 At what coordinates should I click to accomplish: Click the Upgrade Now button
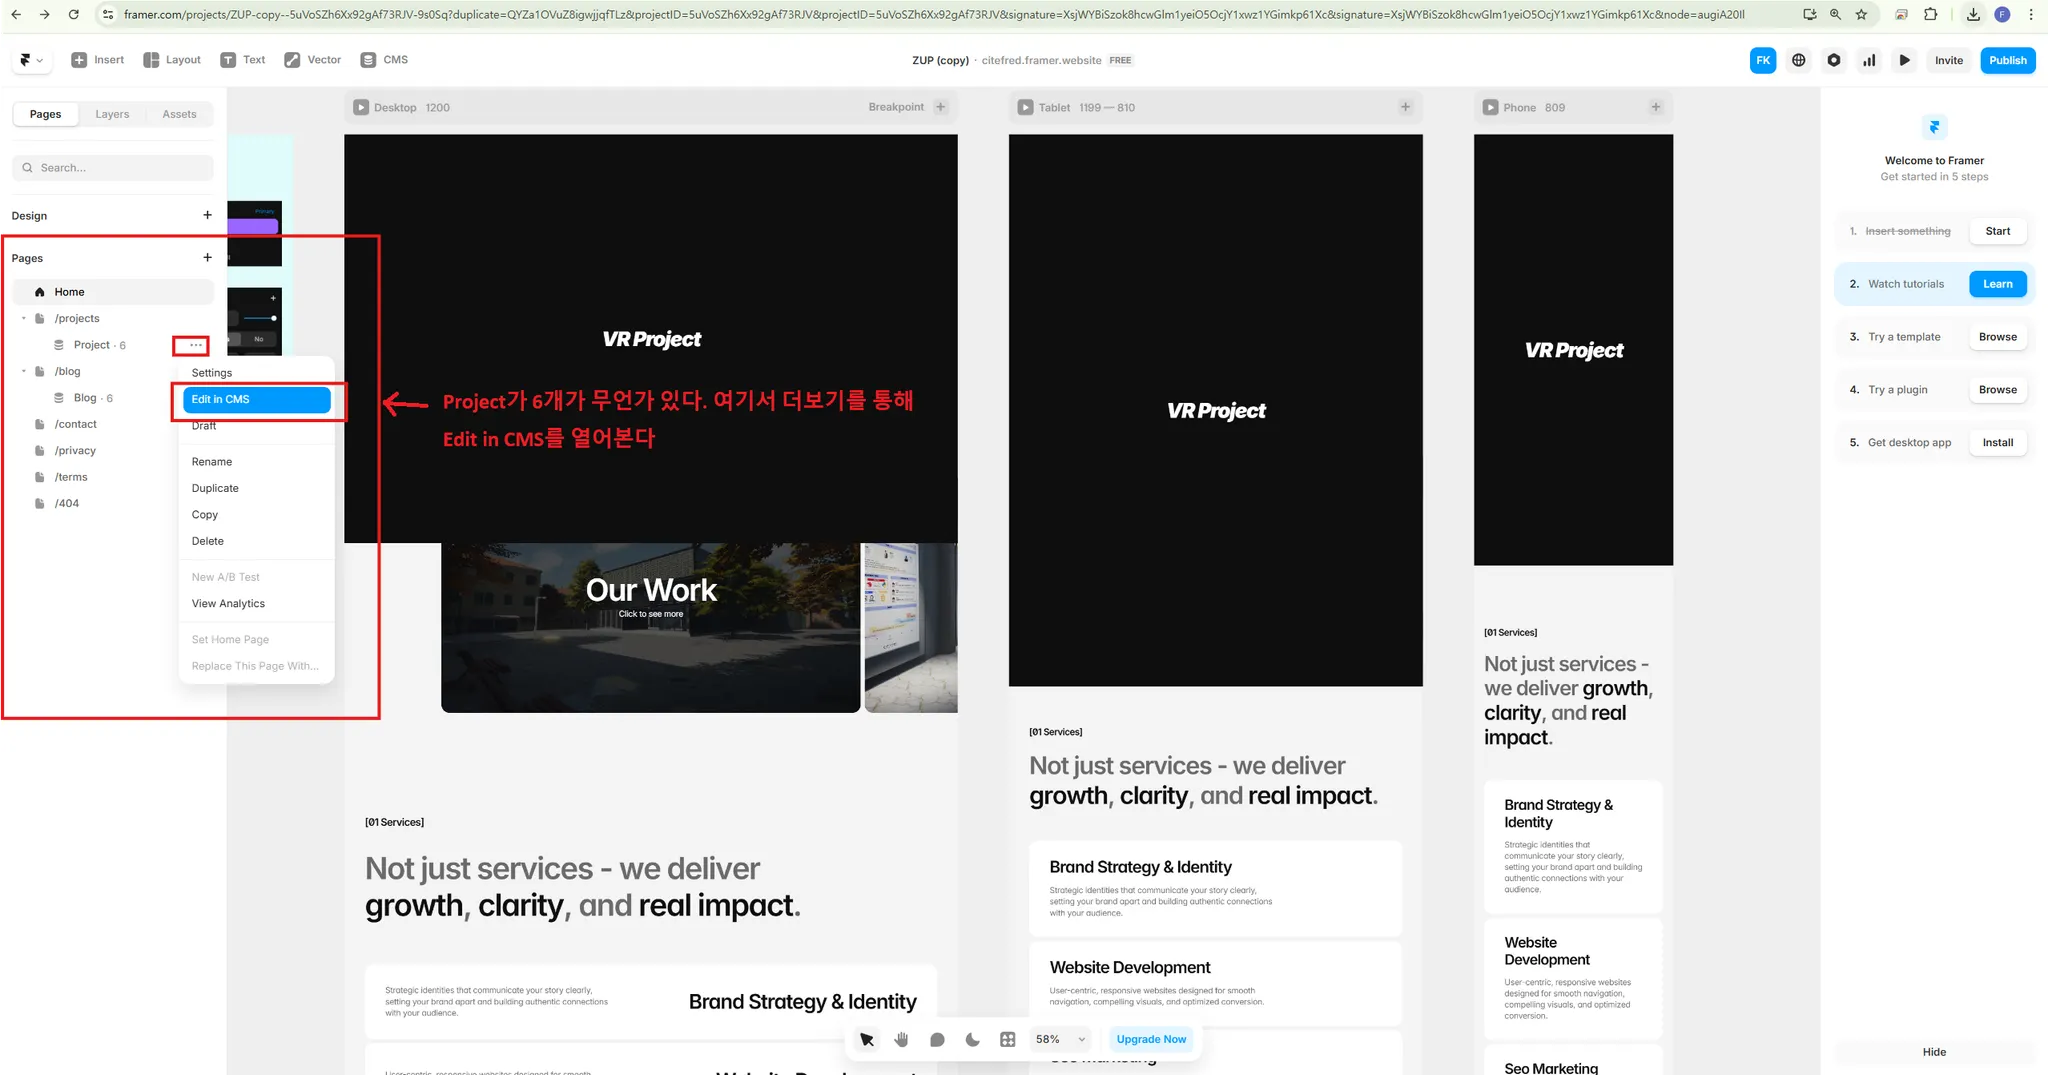(x=1151, y=1039)
